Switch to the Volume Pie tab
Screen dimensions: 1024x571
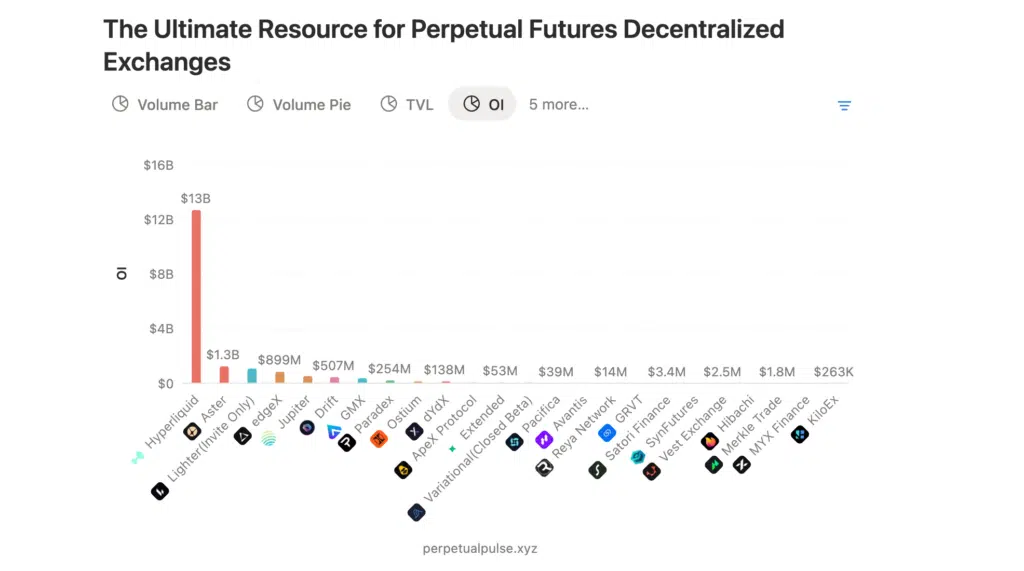[x=299, y=104]
